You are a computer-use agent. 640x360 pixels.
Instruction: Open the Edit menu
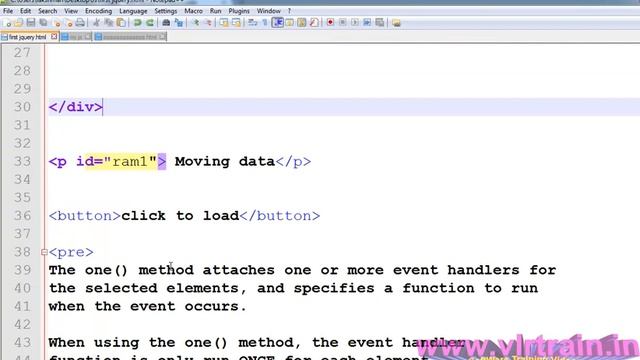coord(25,11)
